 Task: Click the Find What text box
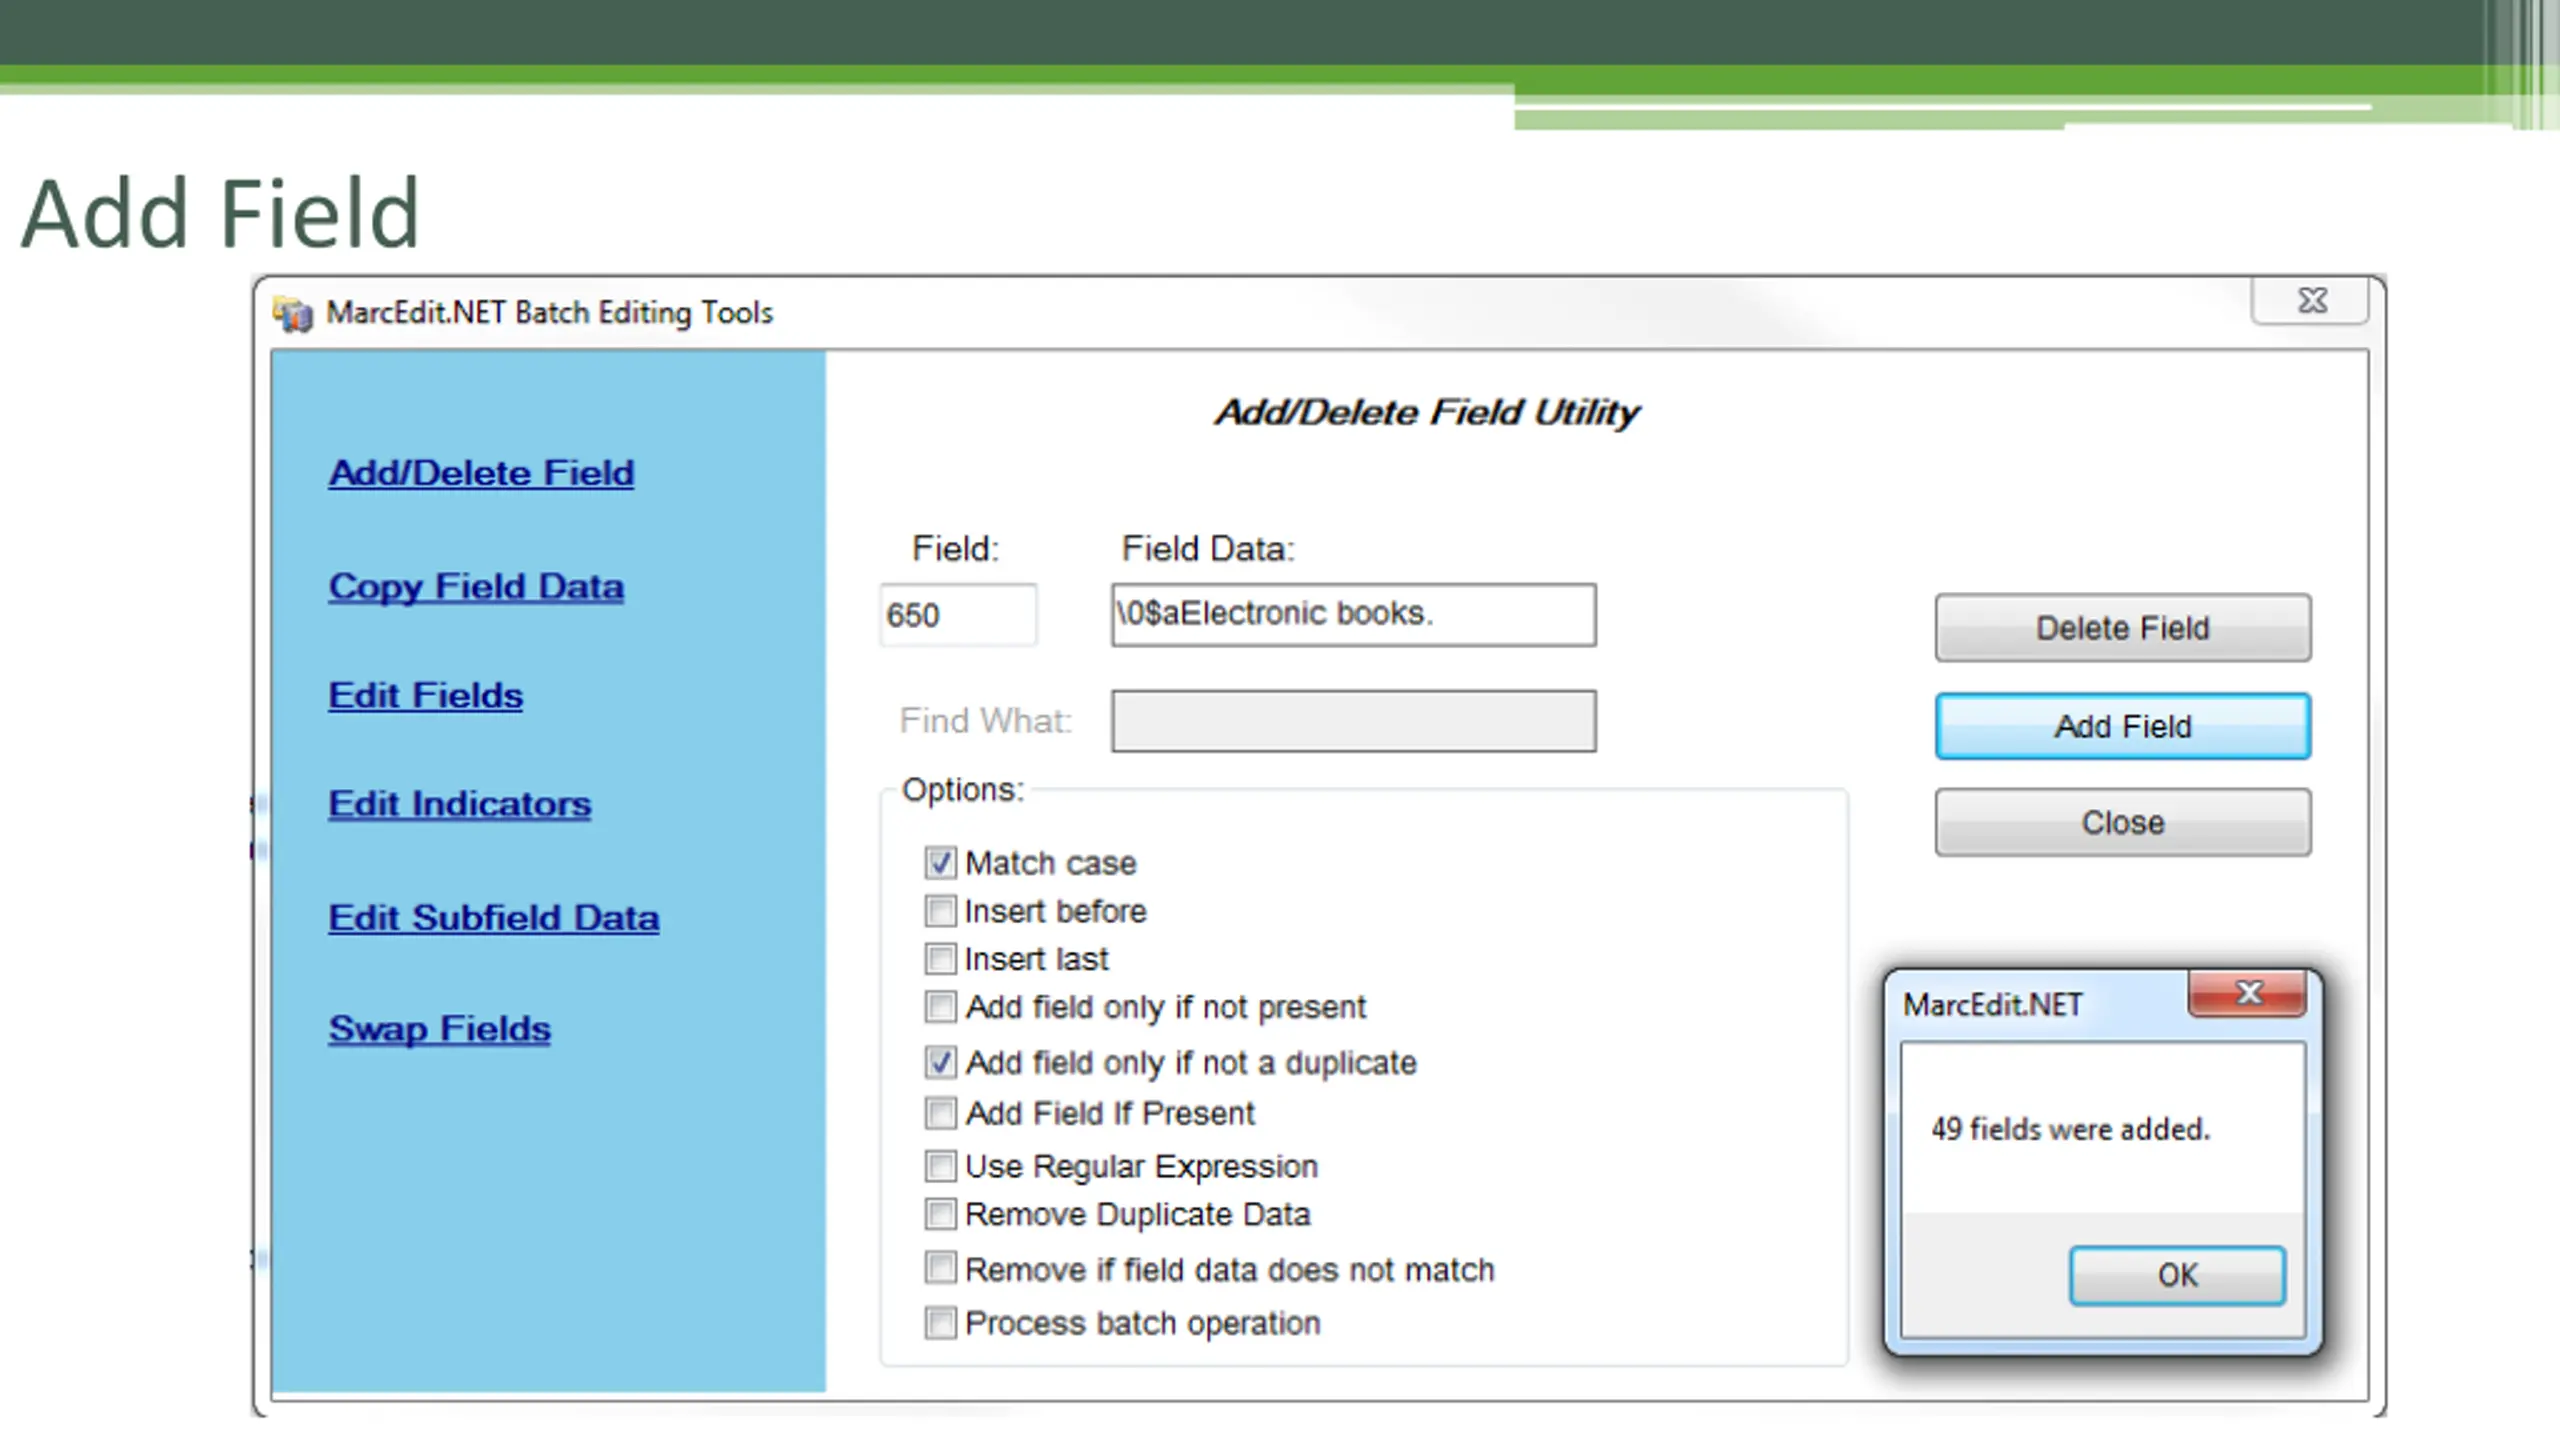[x=1353, y=721]
